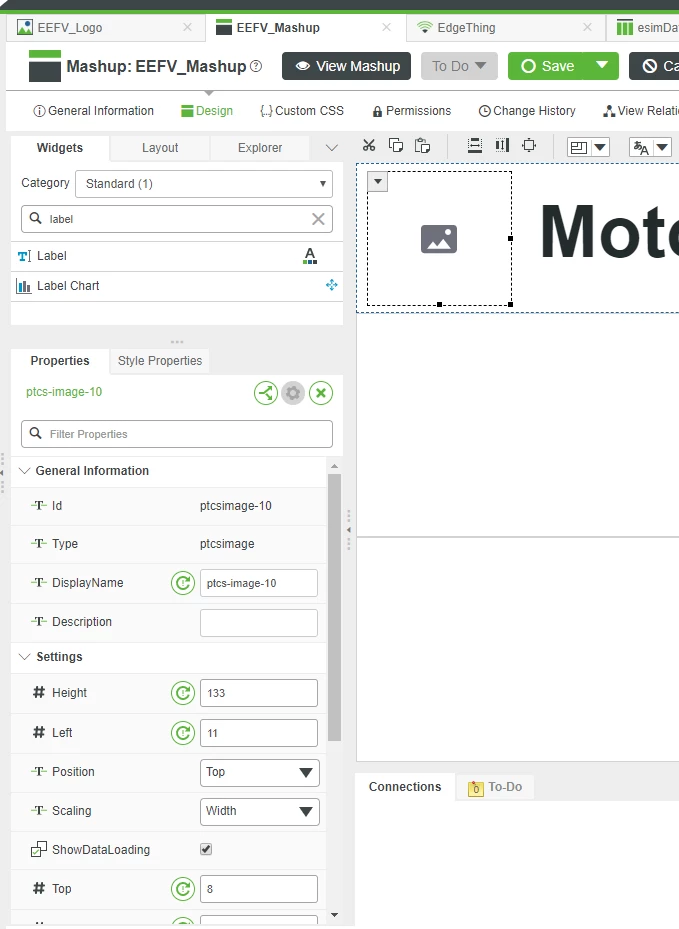
Task: Click the distribute/center widget toolbar icon
Action: point(529,146)
